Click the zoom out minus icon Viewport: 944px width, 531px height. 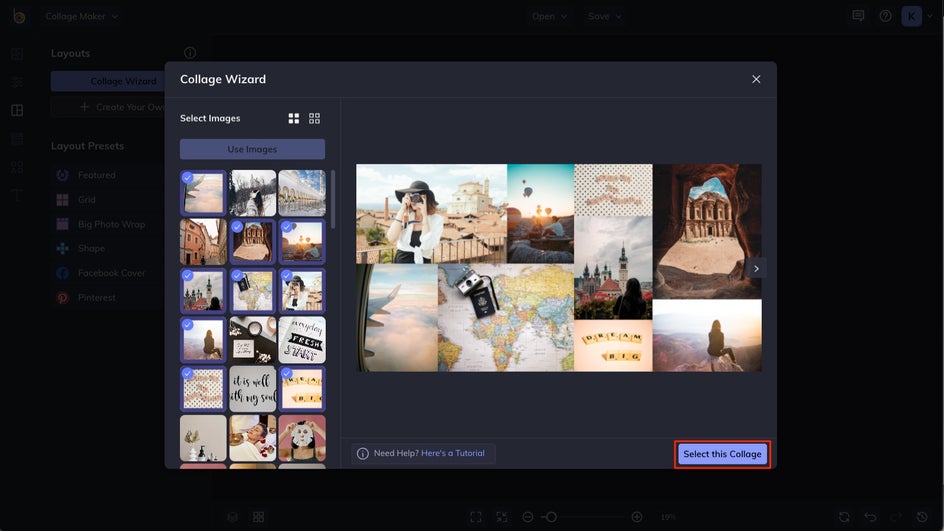coord(527,517)
